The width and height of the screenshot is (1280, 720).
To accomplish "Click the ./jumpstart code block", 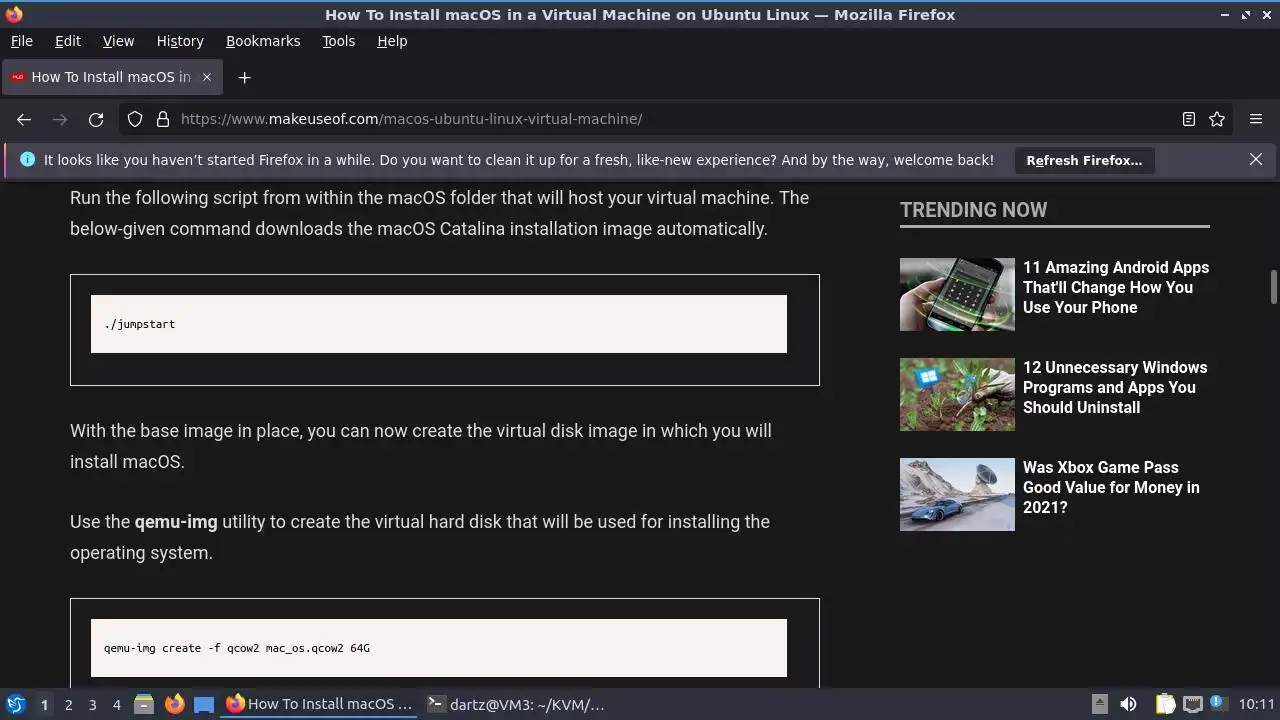I will coord(439,324).
